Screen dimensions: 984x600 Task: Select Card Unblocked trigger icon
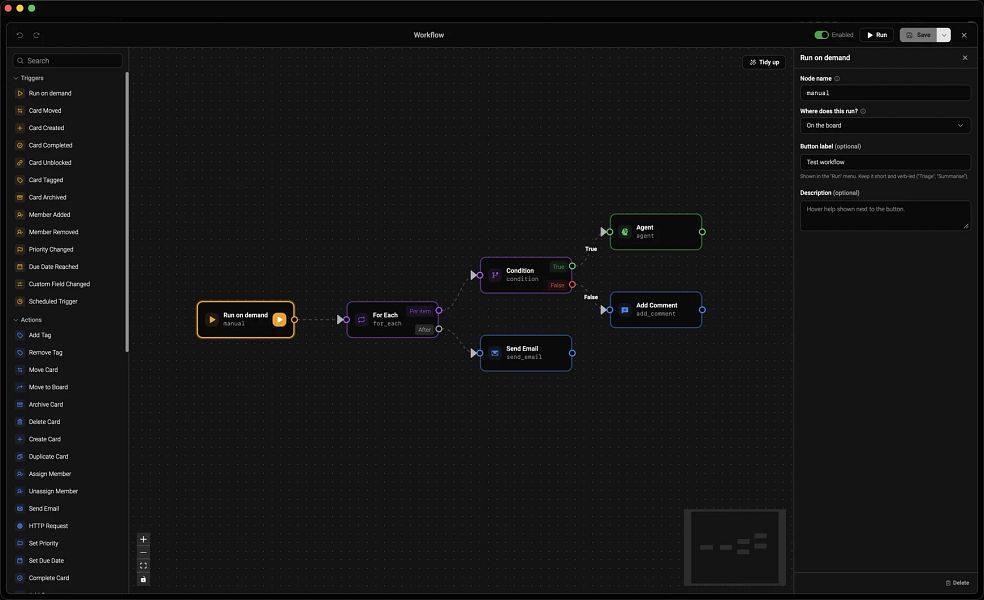point(20,163)
